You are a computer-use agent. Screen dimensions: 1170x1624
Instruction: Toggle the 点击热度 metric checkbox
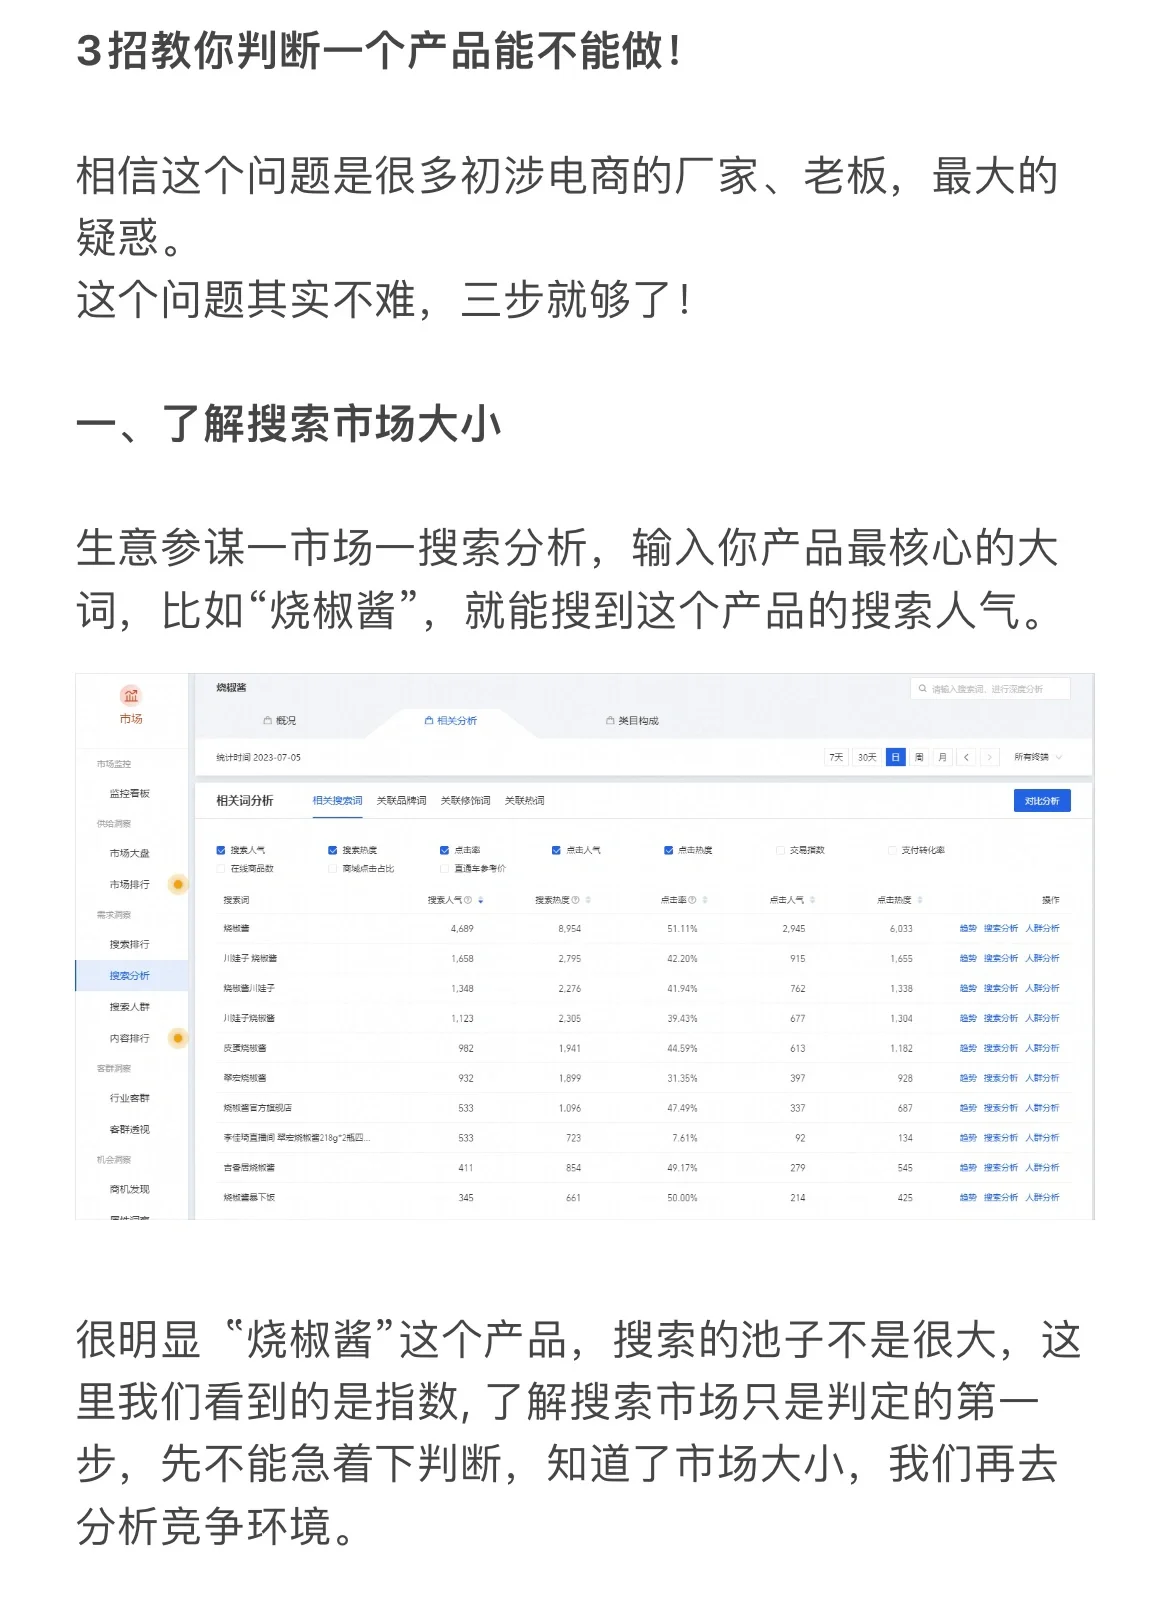(669, 850)
